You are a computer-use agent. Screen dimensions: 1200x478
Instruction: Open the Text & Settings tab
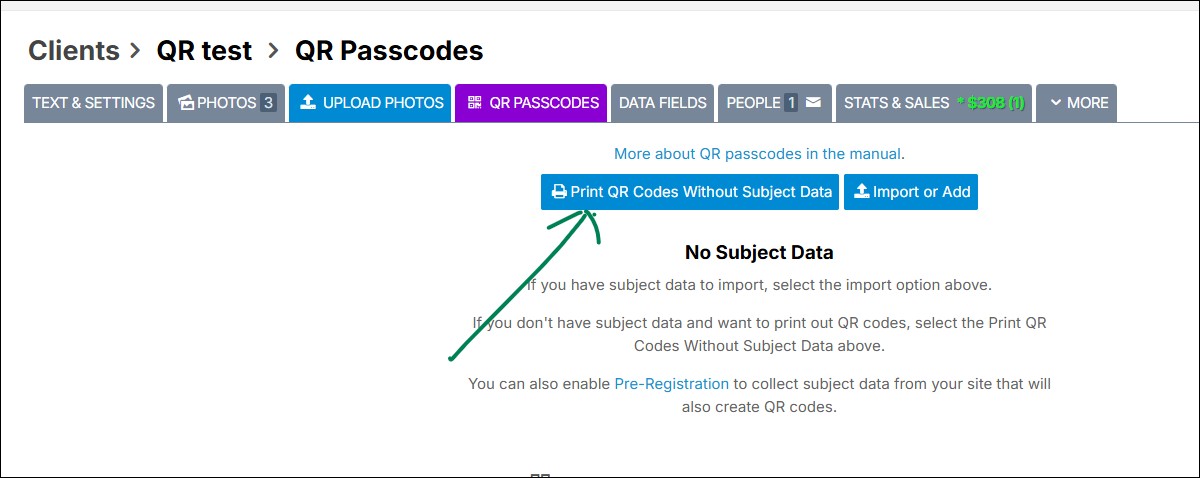click(93, 103)
